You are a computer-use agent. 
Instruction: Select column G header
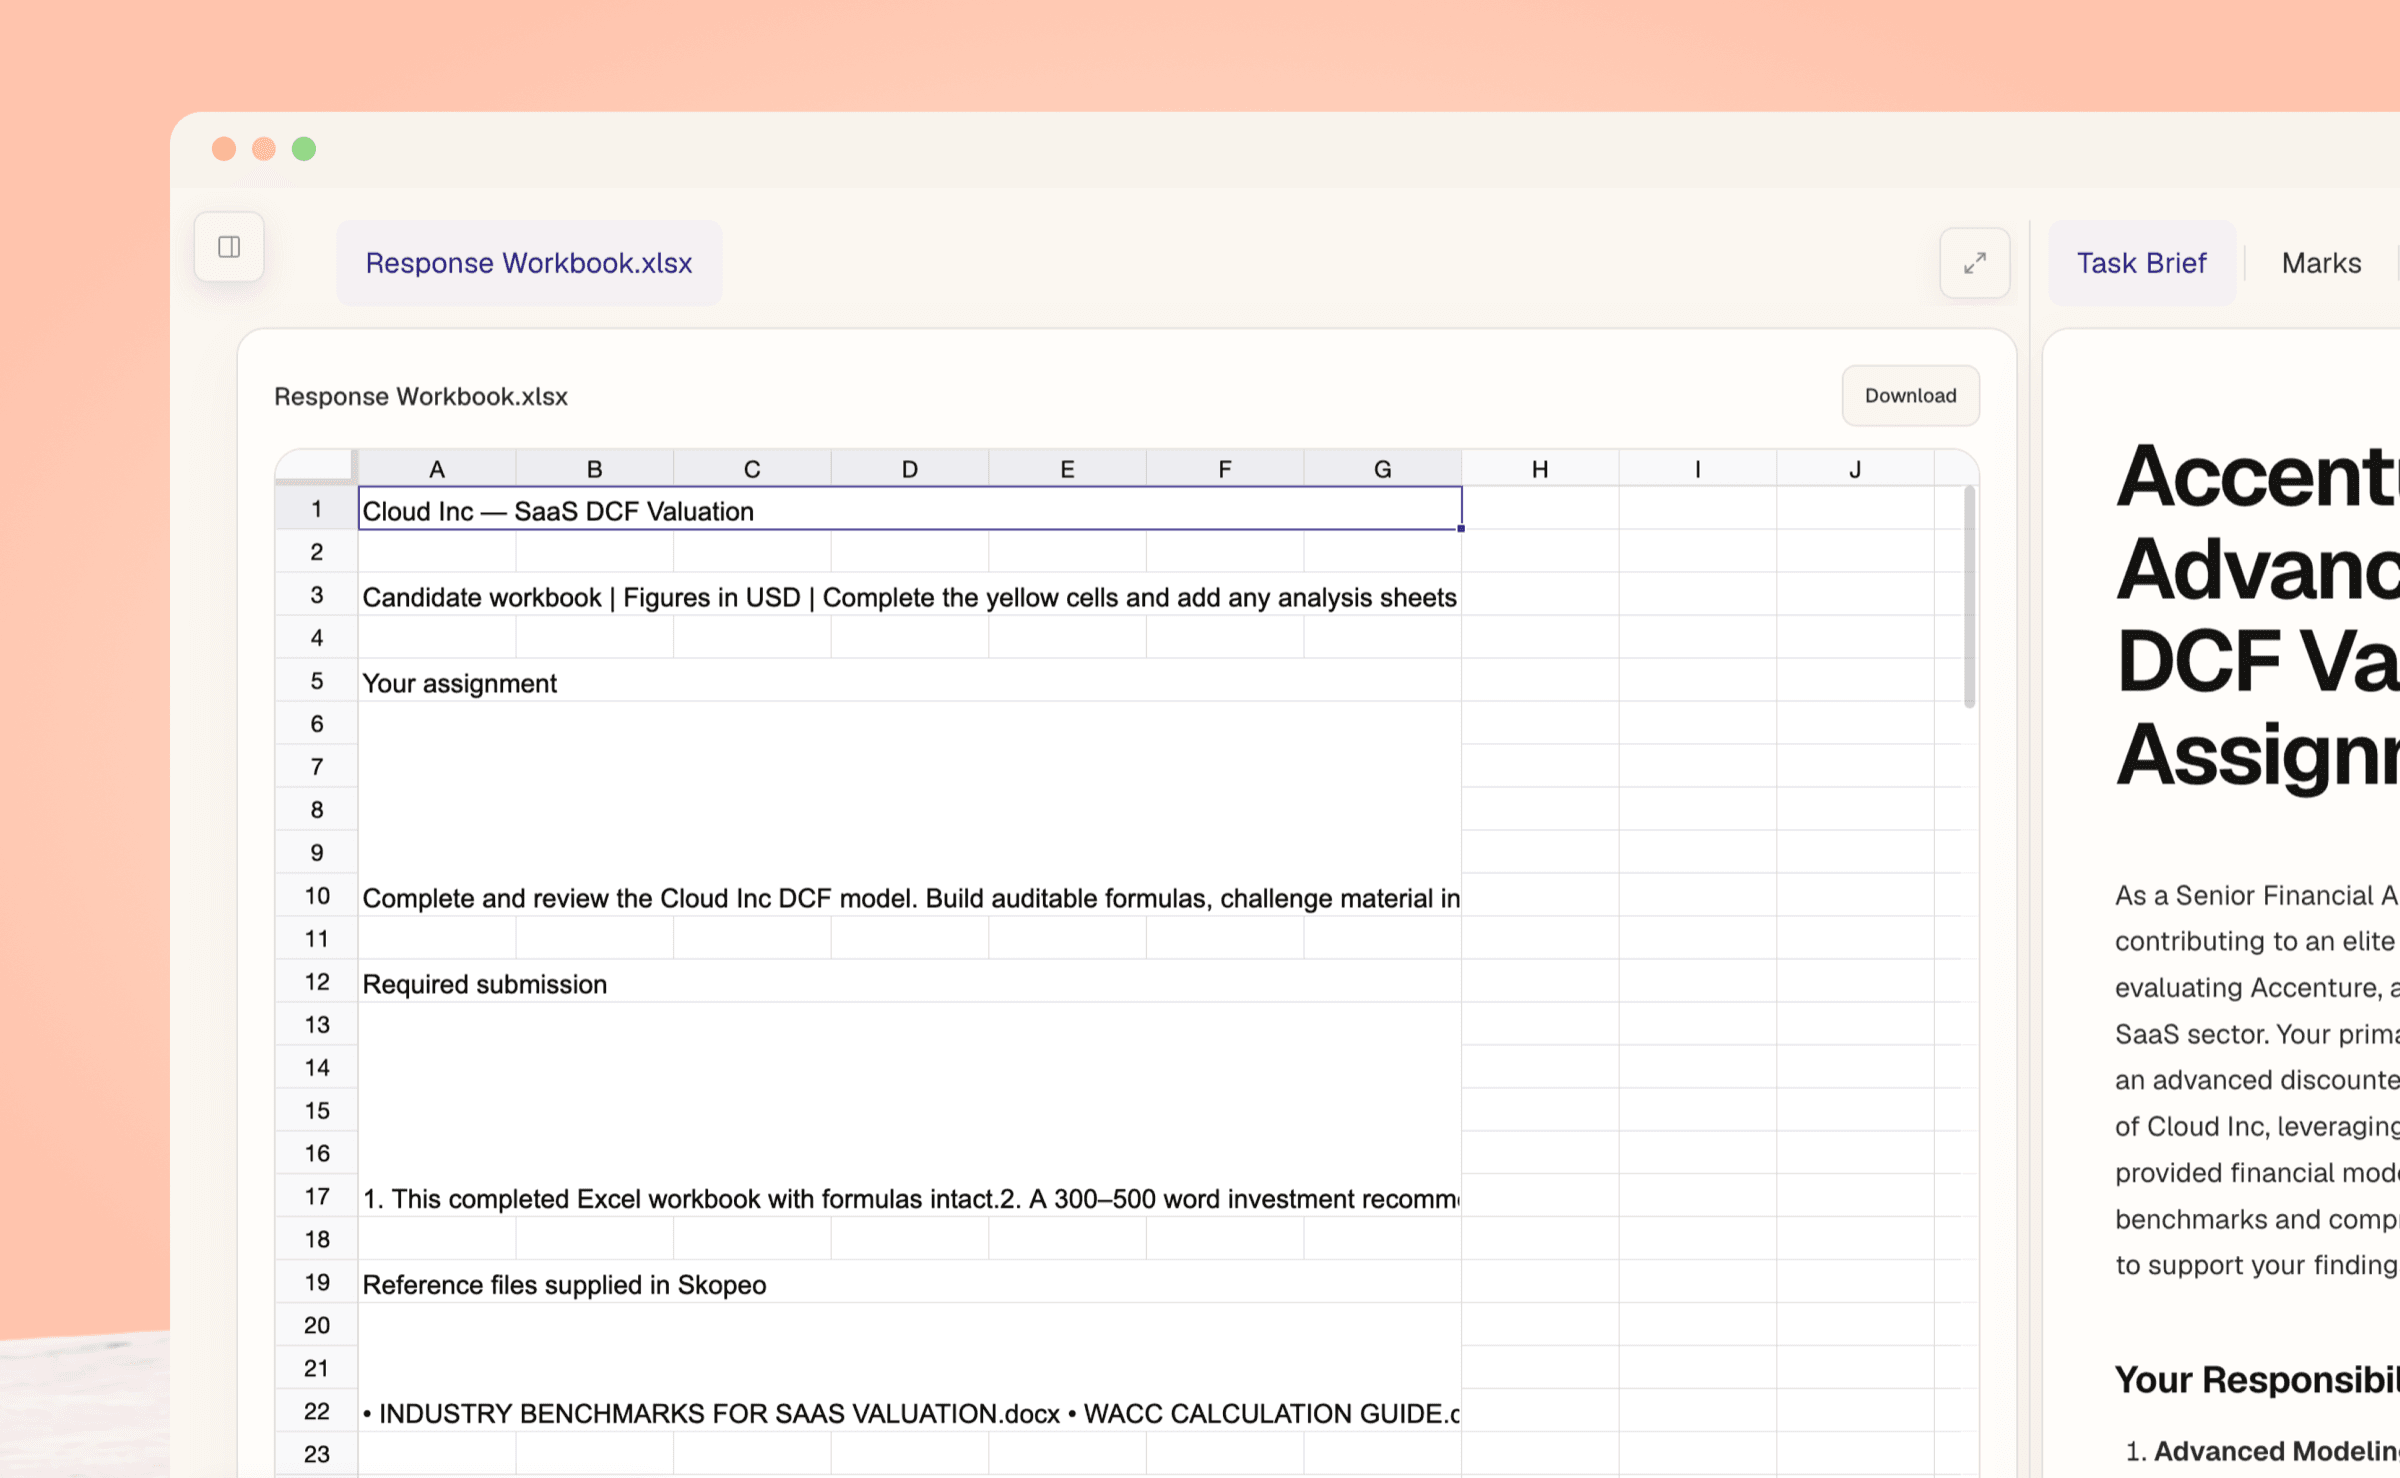coord(1382,469)
